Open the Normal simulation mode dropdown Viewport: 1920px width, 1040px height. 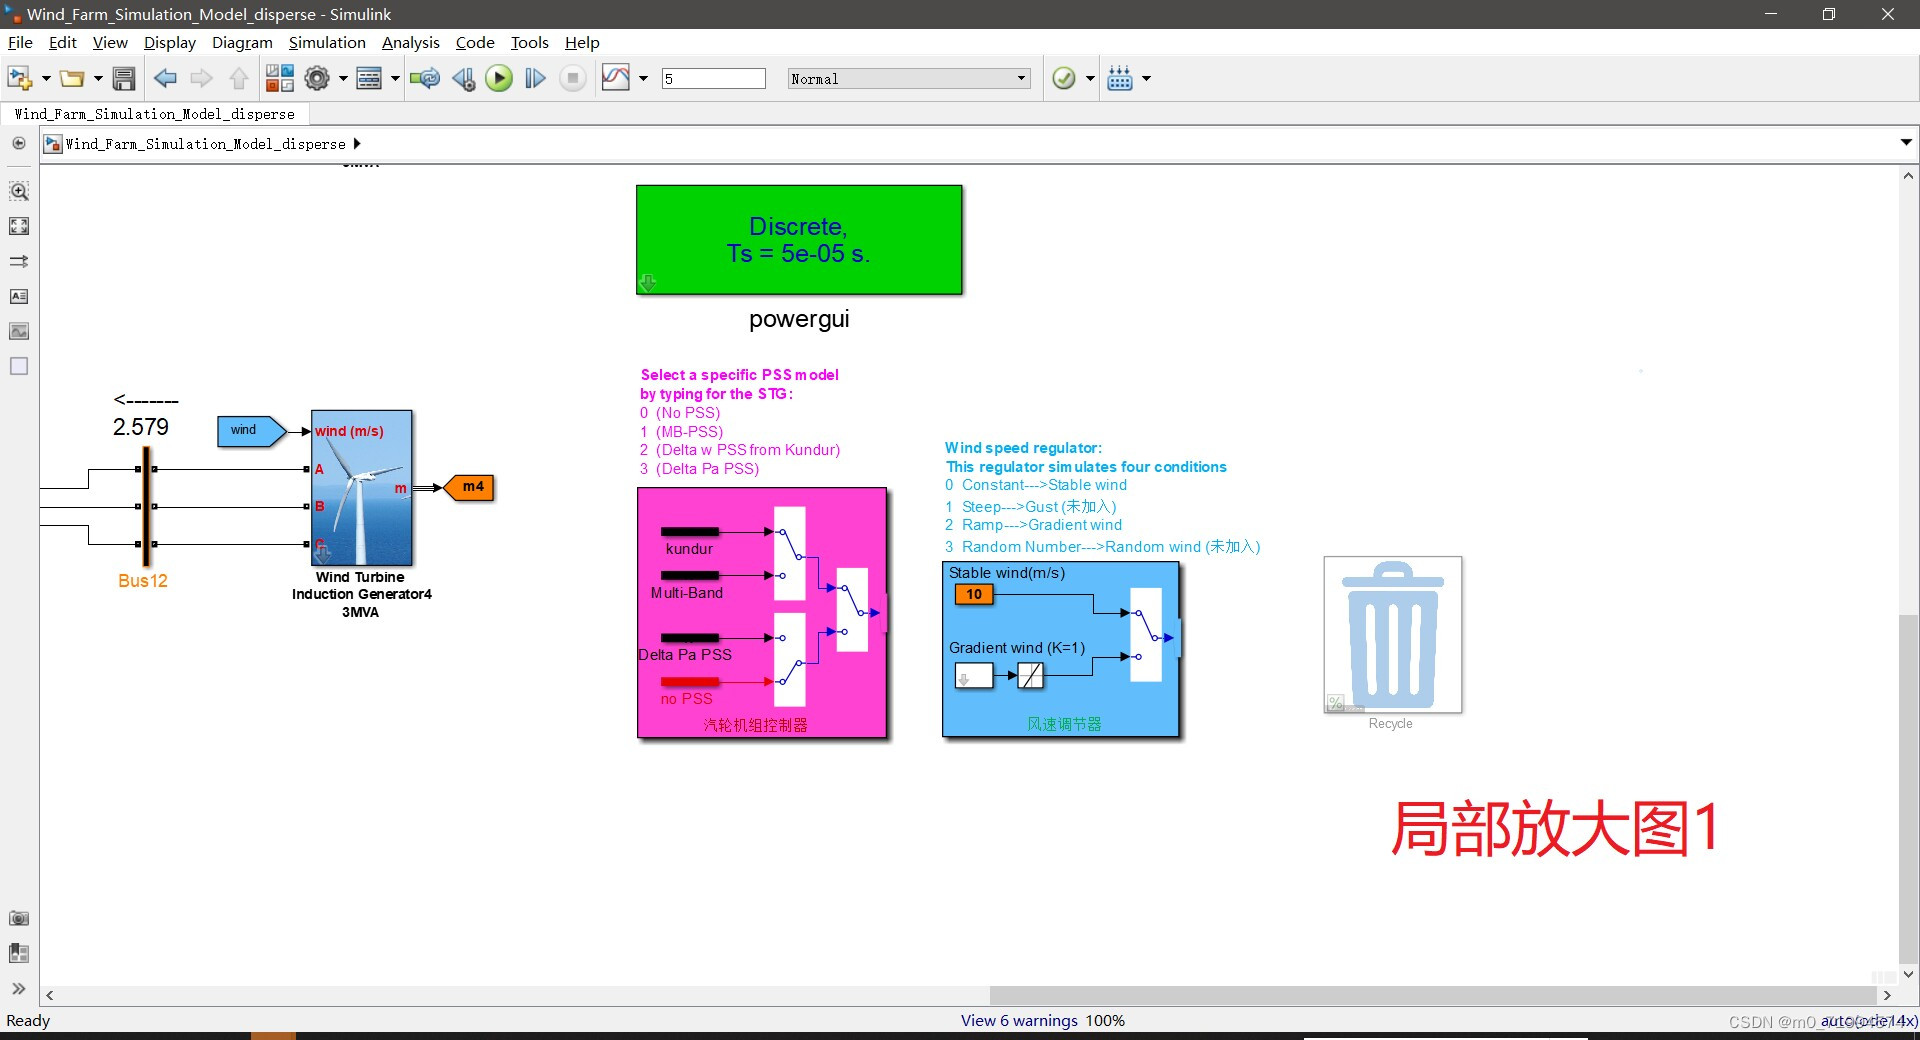[1021, 78]
